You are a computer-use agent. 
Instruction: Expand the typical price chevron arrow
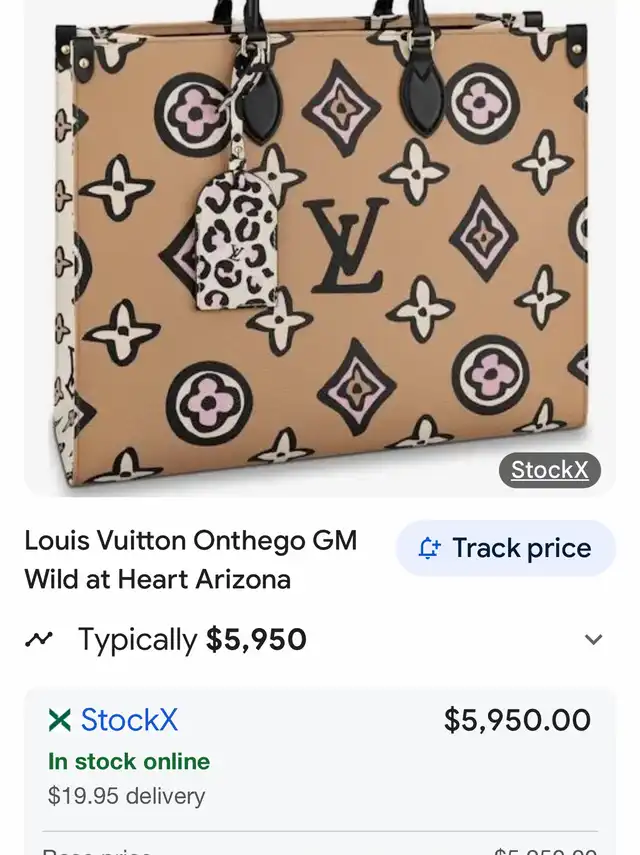pos(593,639)
